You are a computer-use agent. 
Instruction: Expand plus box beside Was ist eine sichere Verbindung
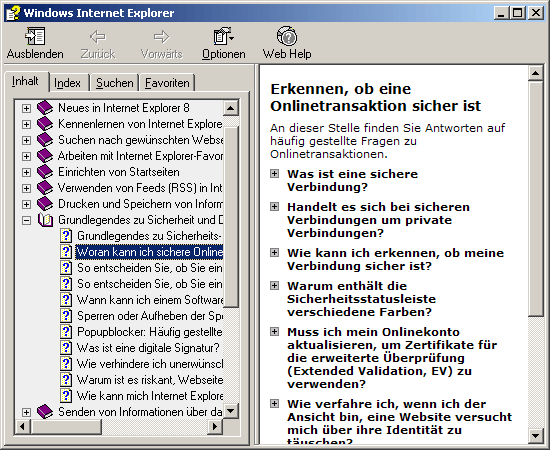click(274, 174)
